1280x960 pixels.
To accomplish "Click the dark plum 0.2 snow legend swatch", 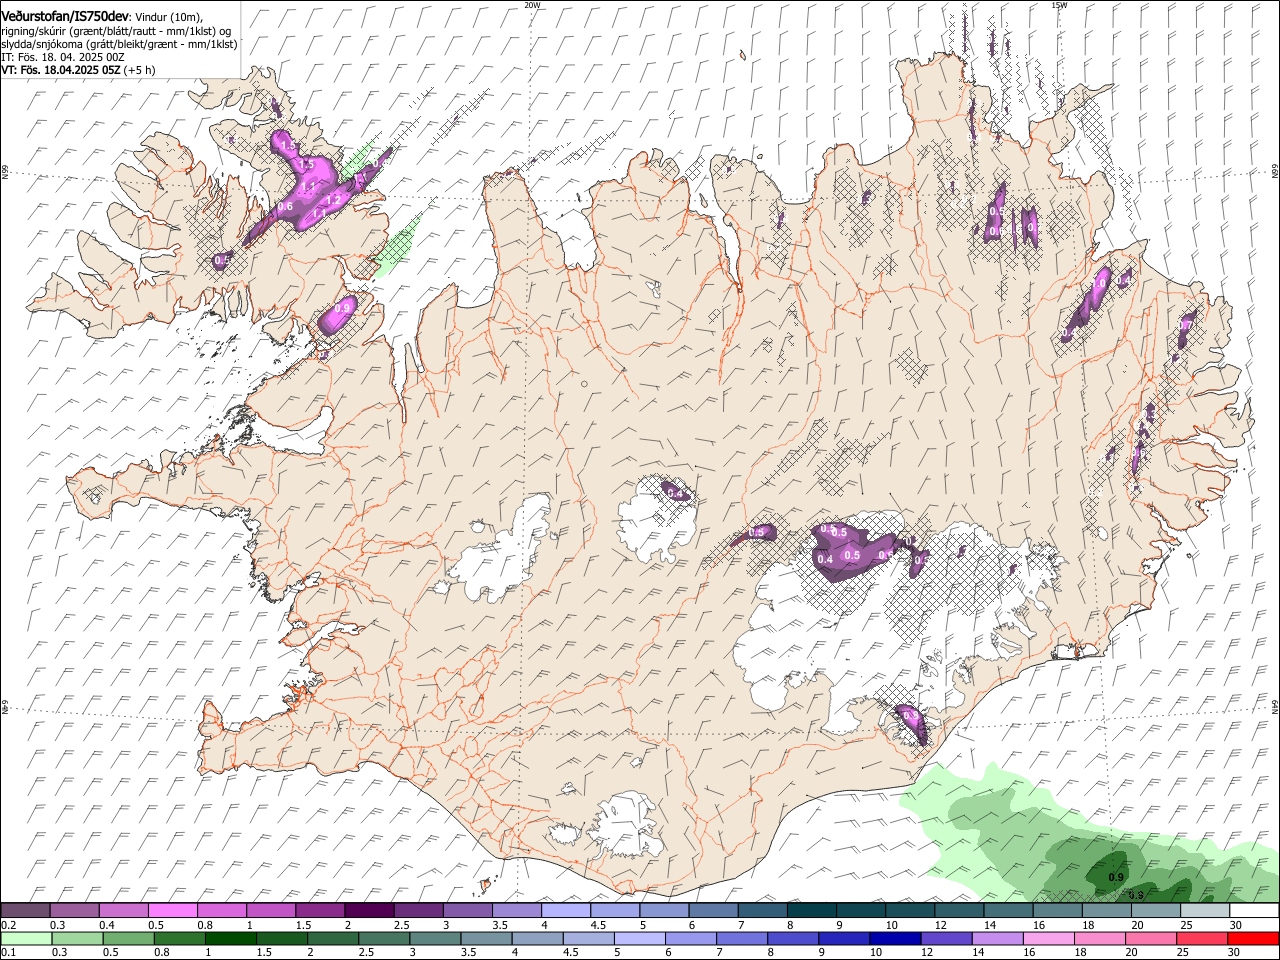I will pyautogui.click(x=25, y=911).
